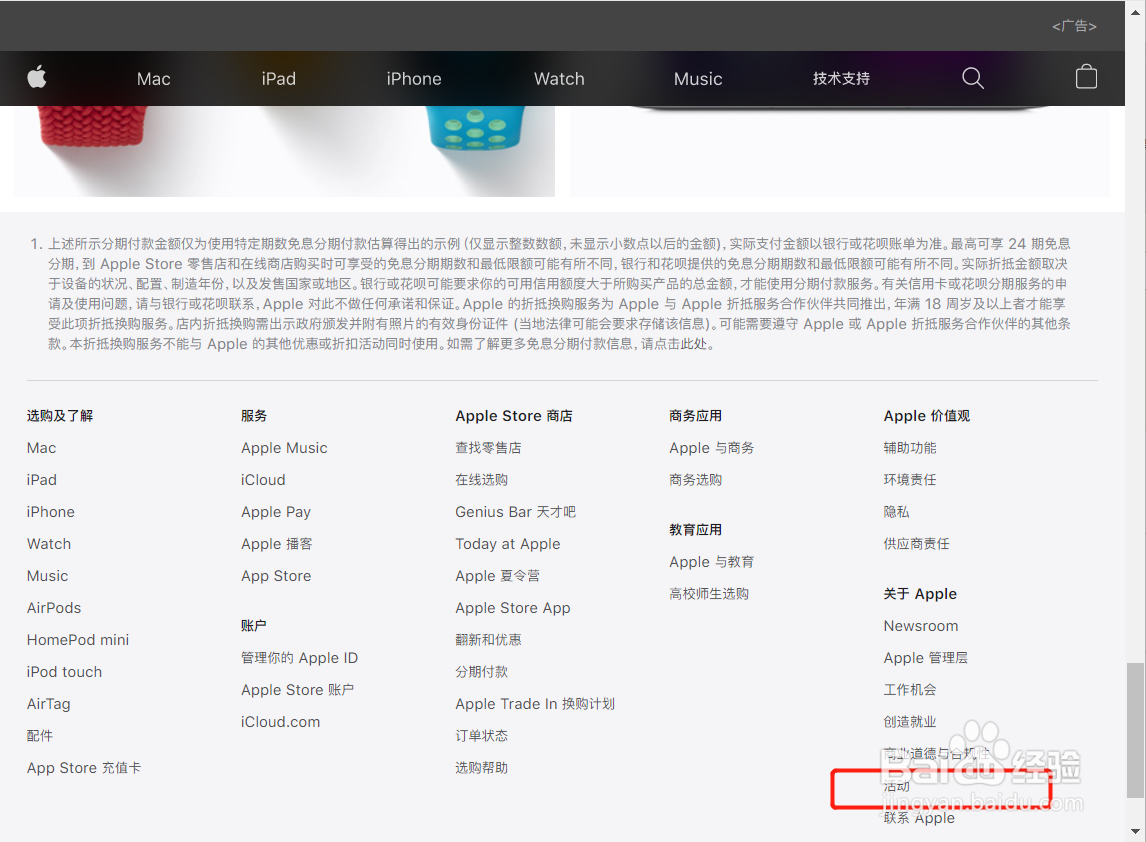Viewport: 1146px width, 842px height.
Task: Open 翻新和优惠 link
Action: click(x=488, y=640)
